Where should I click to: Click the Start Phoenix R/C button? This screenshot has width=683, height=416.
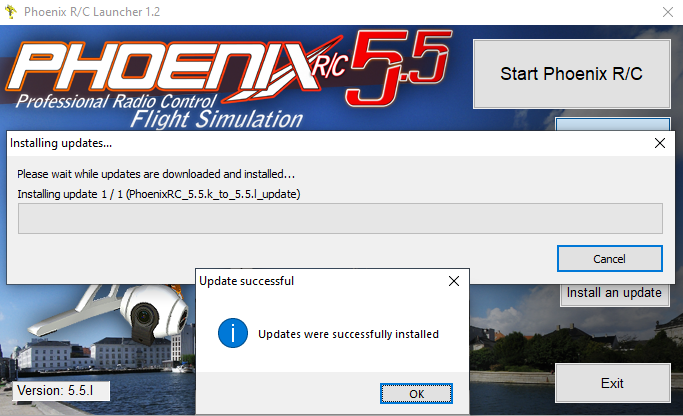pyautogui.click(x=571, y=74)
